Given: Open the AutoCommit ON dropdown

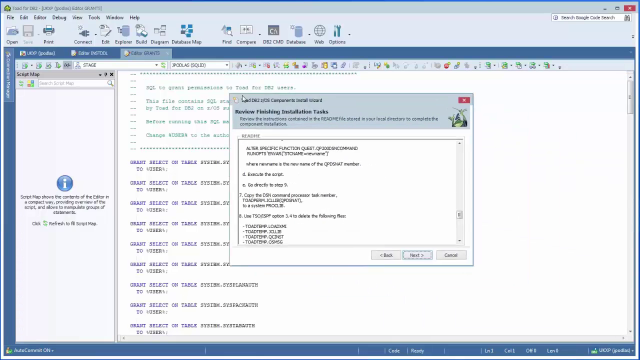Looking at the screenshot, I should (x=53, y=351).
